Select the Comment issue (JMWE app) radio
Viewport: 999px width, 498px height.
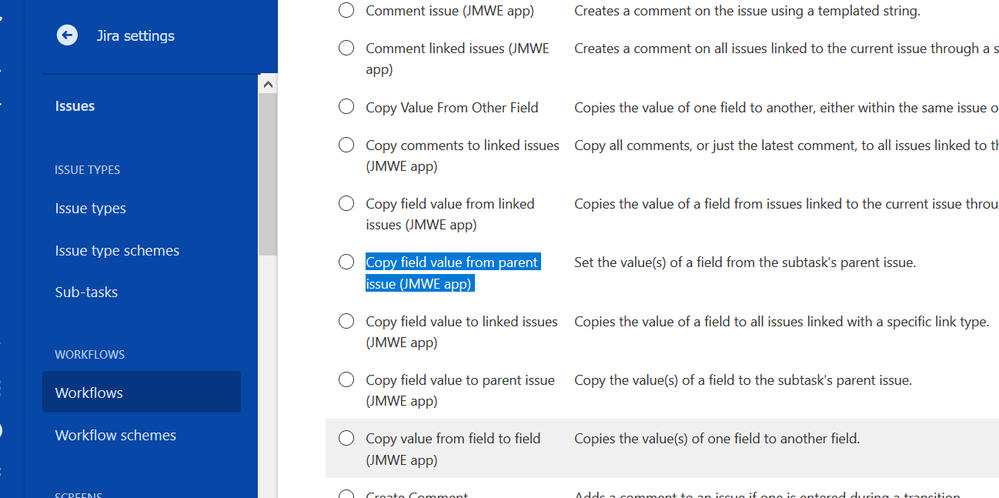pyautogui.click(x=346, y=10)
